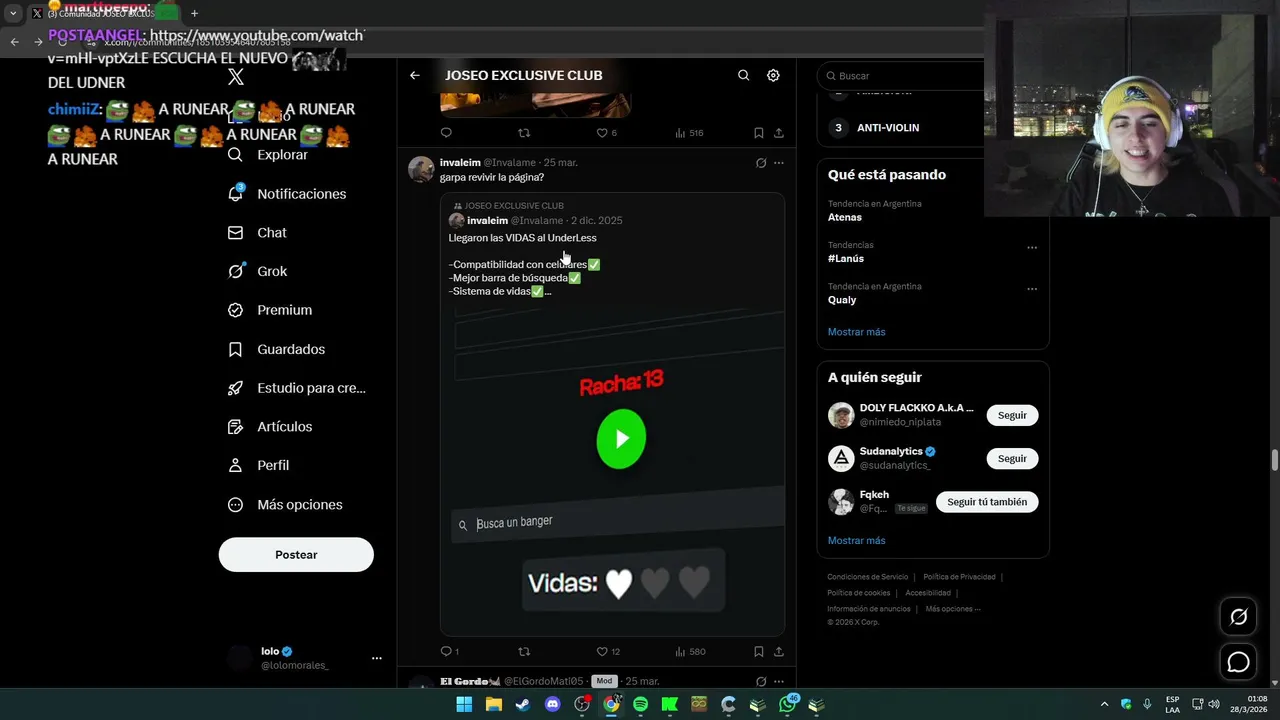Screen dimensions: 1280x720
Task: Show hidden system tray icons
Action: [x=1104, y=704]
